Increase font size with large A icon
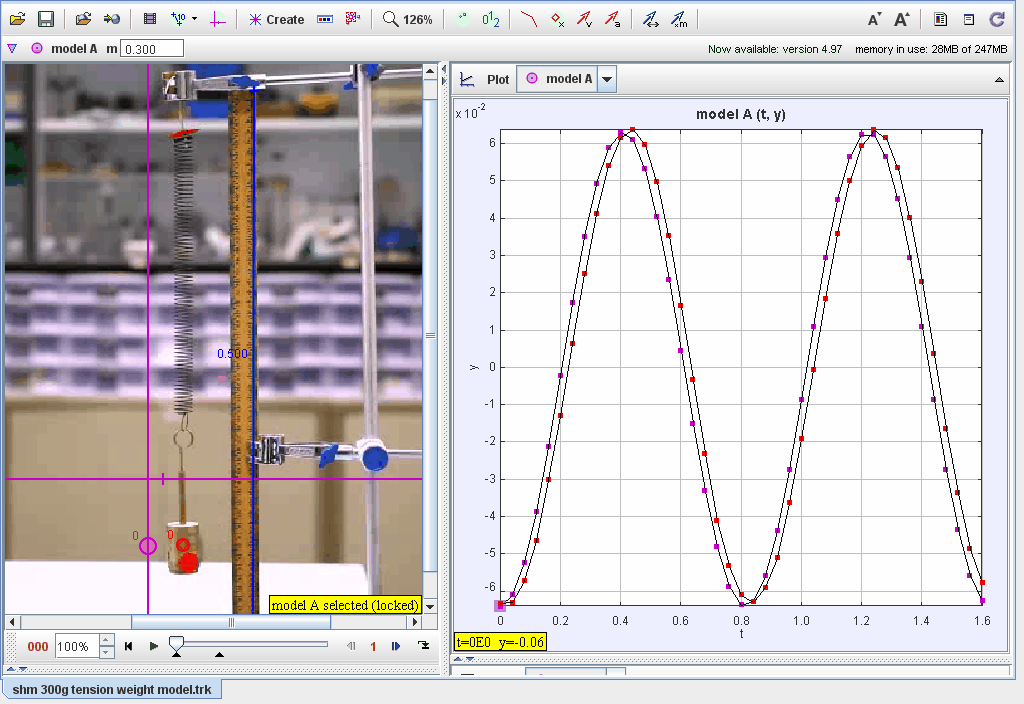 pyautogui.click(x=902, y=20)
